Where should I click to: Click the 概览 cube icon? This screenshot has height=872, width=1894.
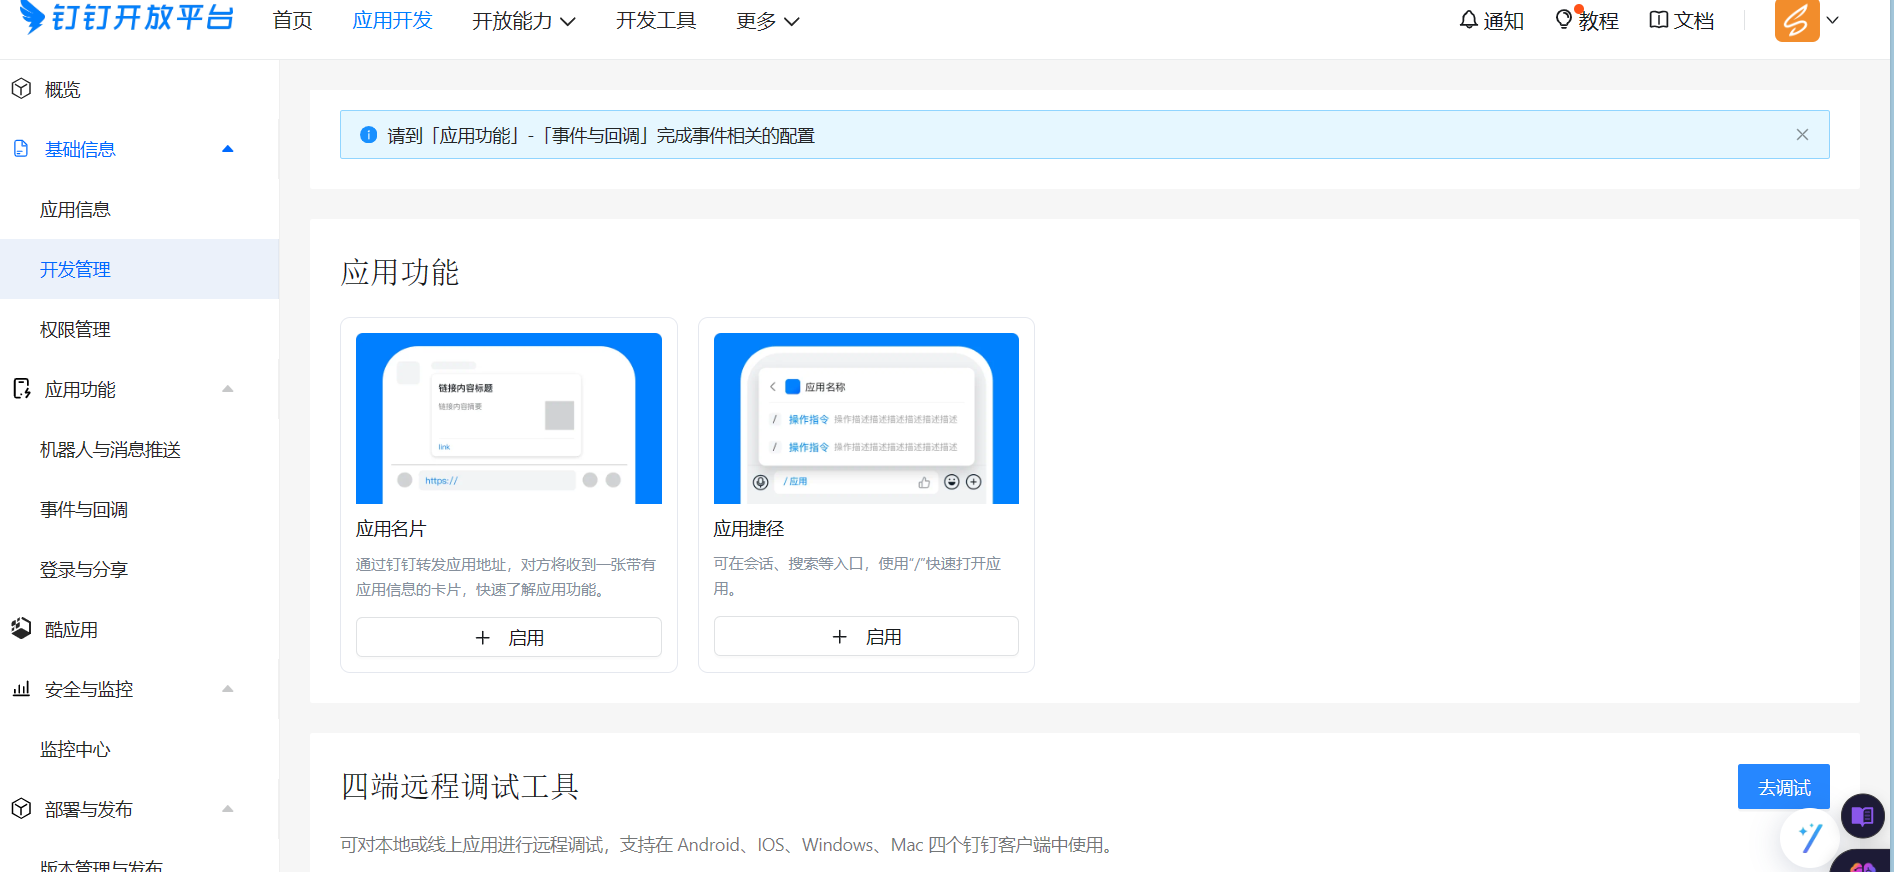[21, 89]
